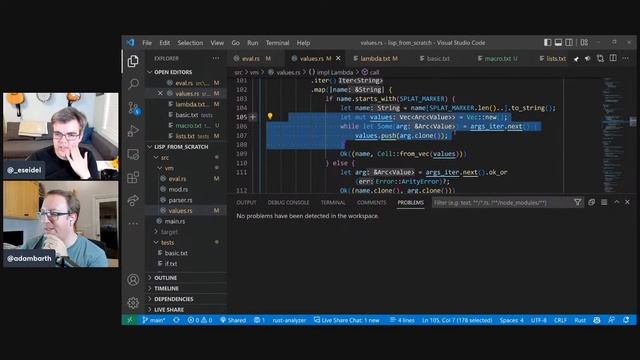Screen dimensions: 640x360
Task: Click line and column position indicator
Action: [x=457, y=320]
